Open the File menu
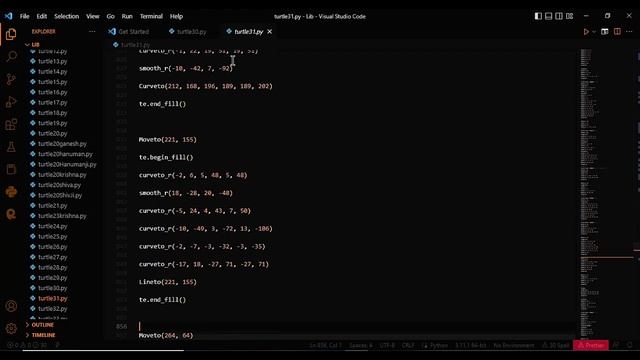640x360 pixels. 24,16
